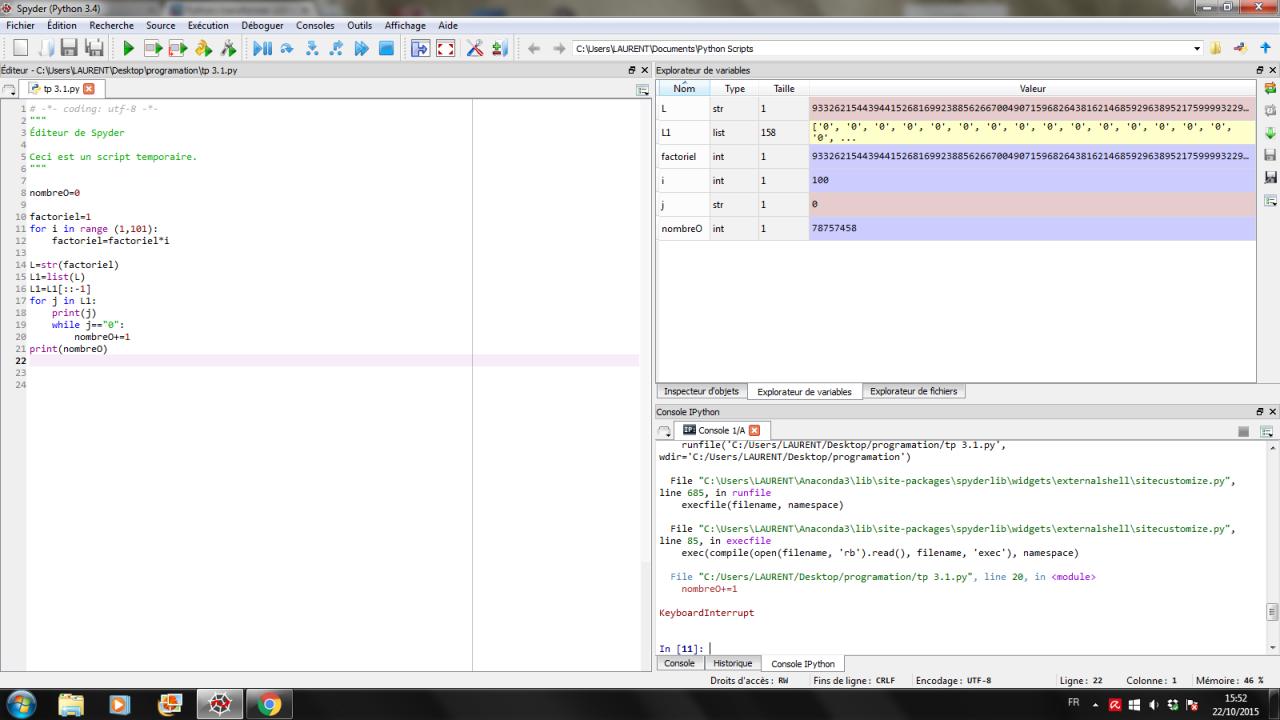Screen dimensions: 1280x720
Task: Stop debugging with the blue square icon
Action: click(386, 48)
